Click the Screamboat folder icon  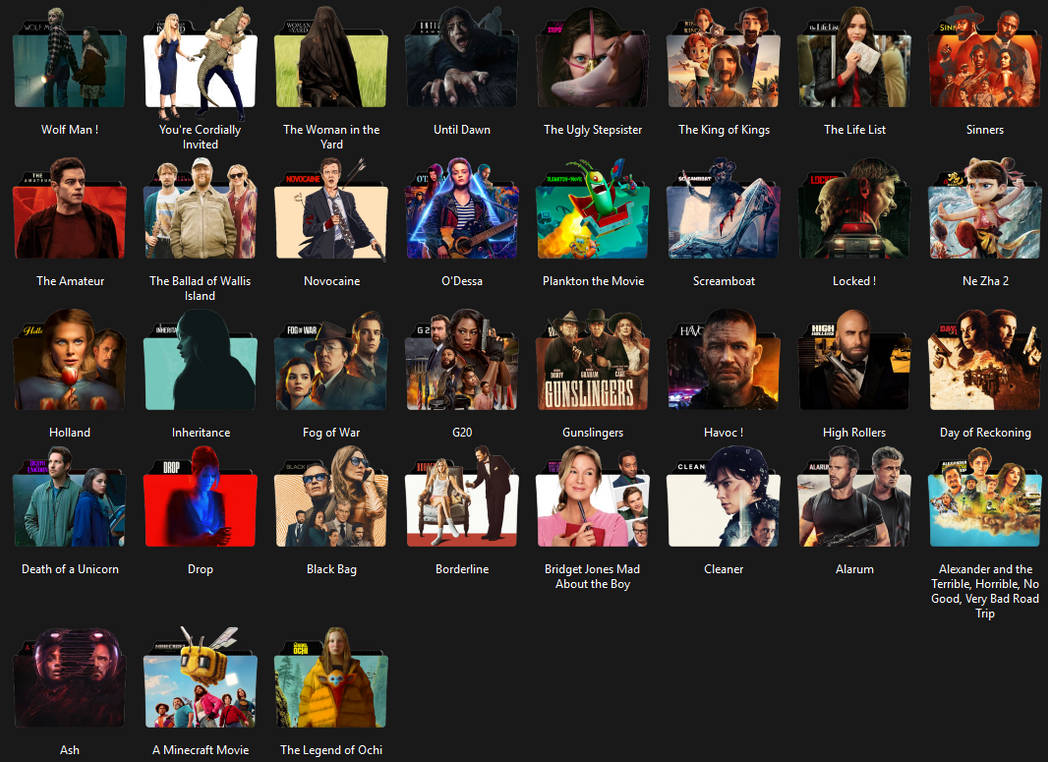(723, 209)
